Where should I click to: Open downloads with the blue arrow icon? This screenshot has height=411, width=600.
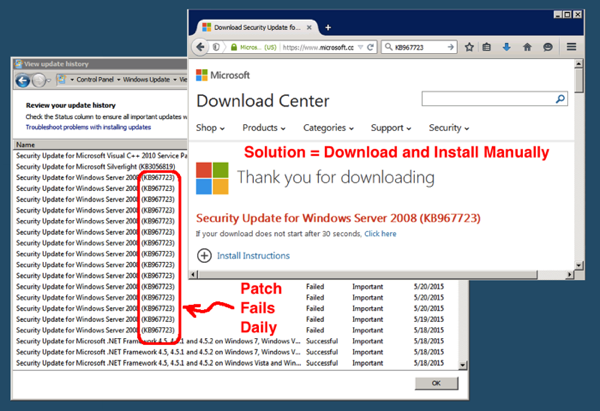coord(507,47)
